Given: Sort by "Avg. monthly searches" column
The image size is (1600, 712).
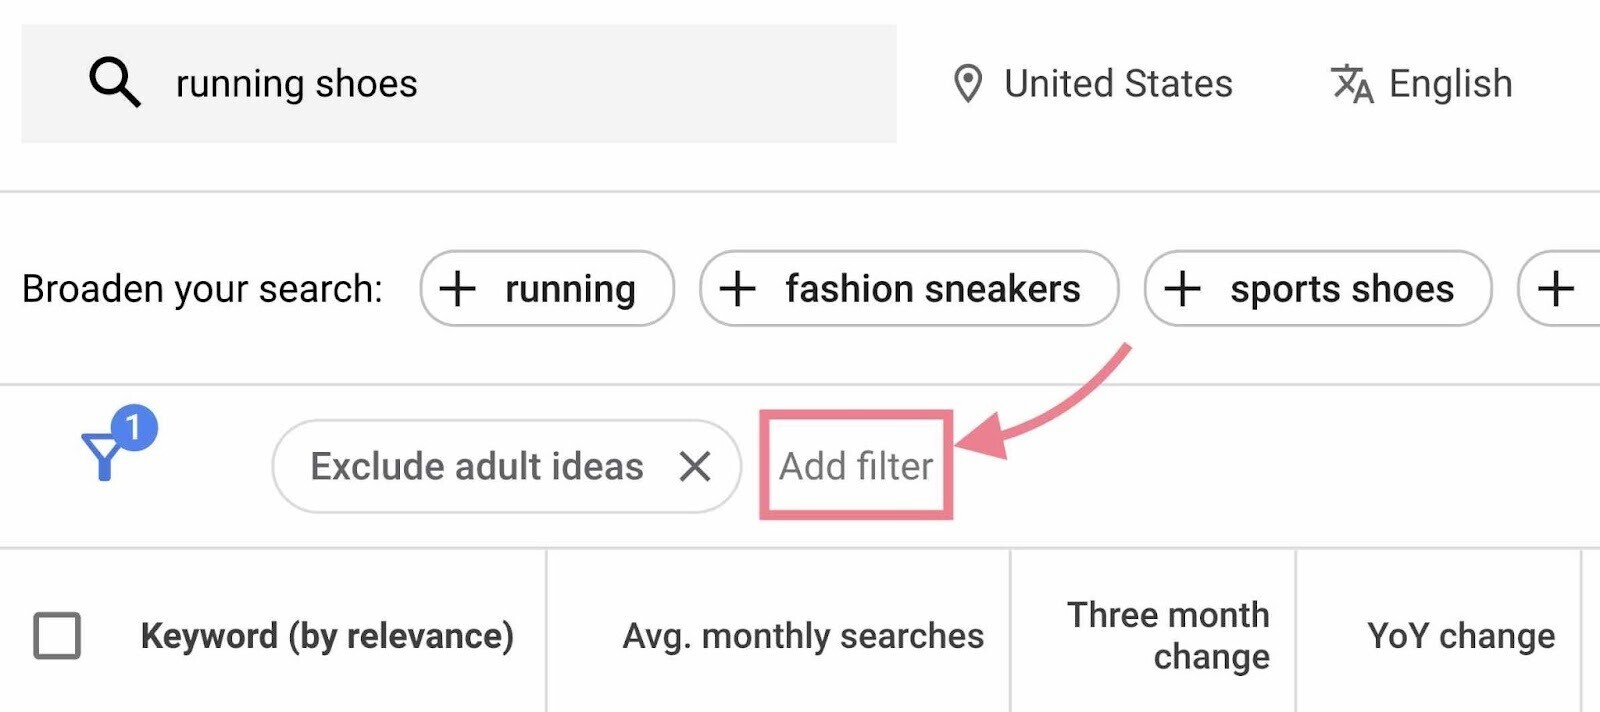Looking at the screenshot, I should (x=803, y=635).
